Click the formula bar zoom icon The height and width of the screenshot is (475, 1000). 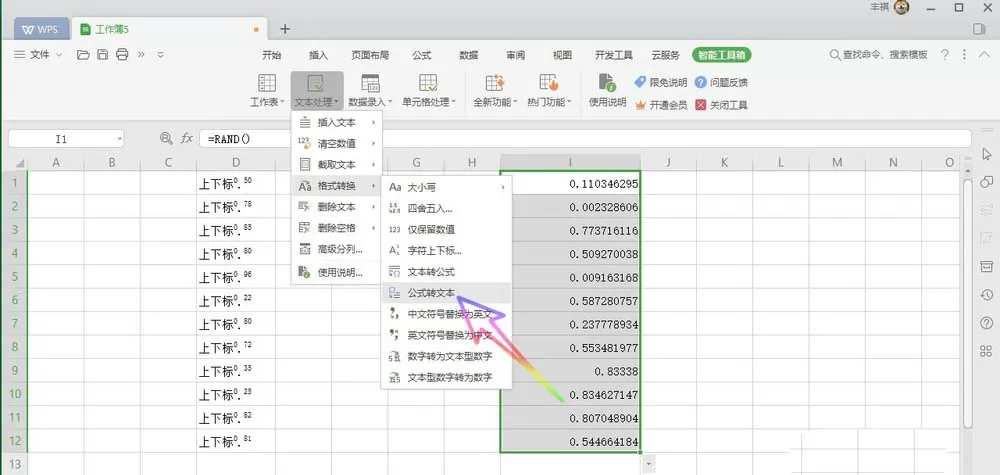click(x=166, y=138)
